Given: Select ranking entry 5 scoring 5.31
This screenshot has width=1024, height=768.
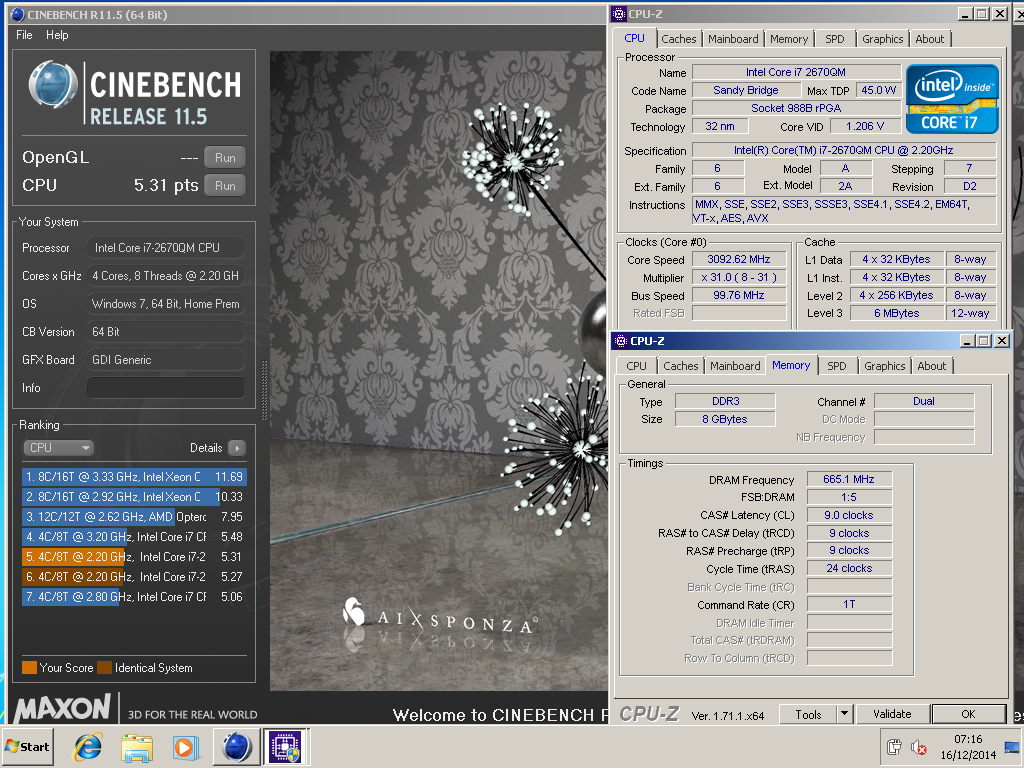Looking at the screenshot, I should point(134,557).
